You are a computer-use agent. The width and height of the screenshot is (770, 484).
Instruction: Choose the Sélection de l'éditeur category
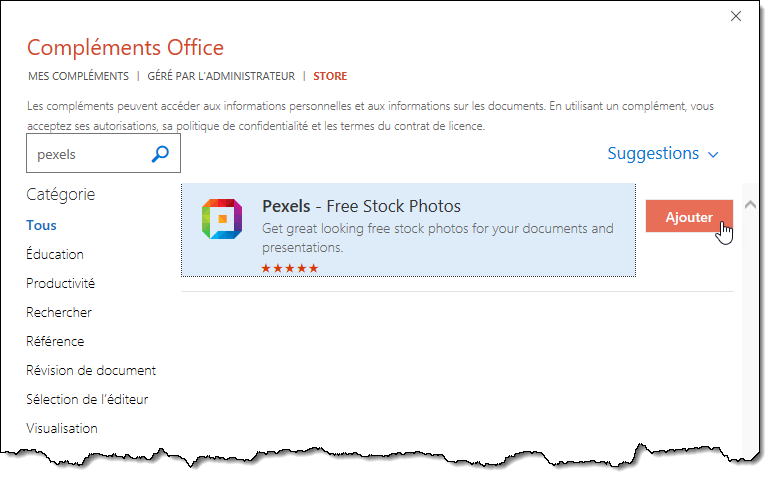pyautogui.click(x=87, y=399)
